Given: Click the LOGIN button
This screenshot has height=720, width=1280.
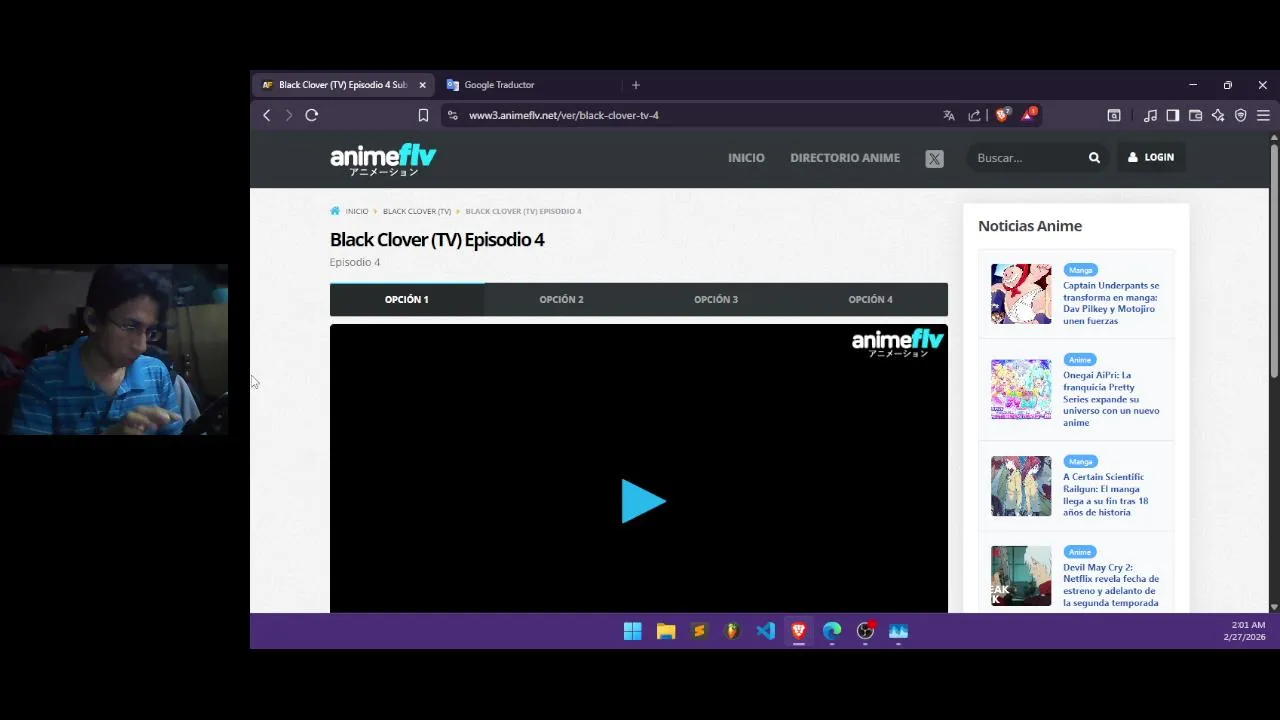Looking at the screenshot, I should 1151,157.
